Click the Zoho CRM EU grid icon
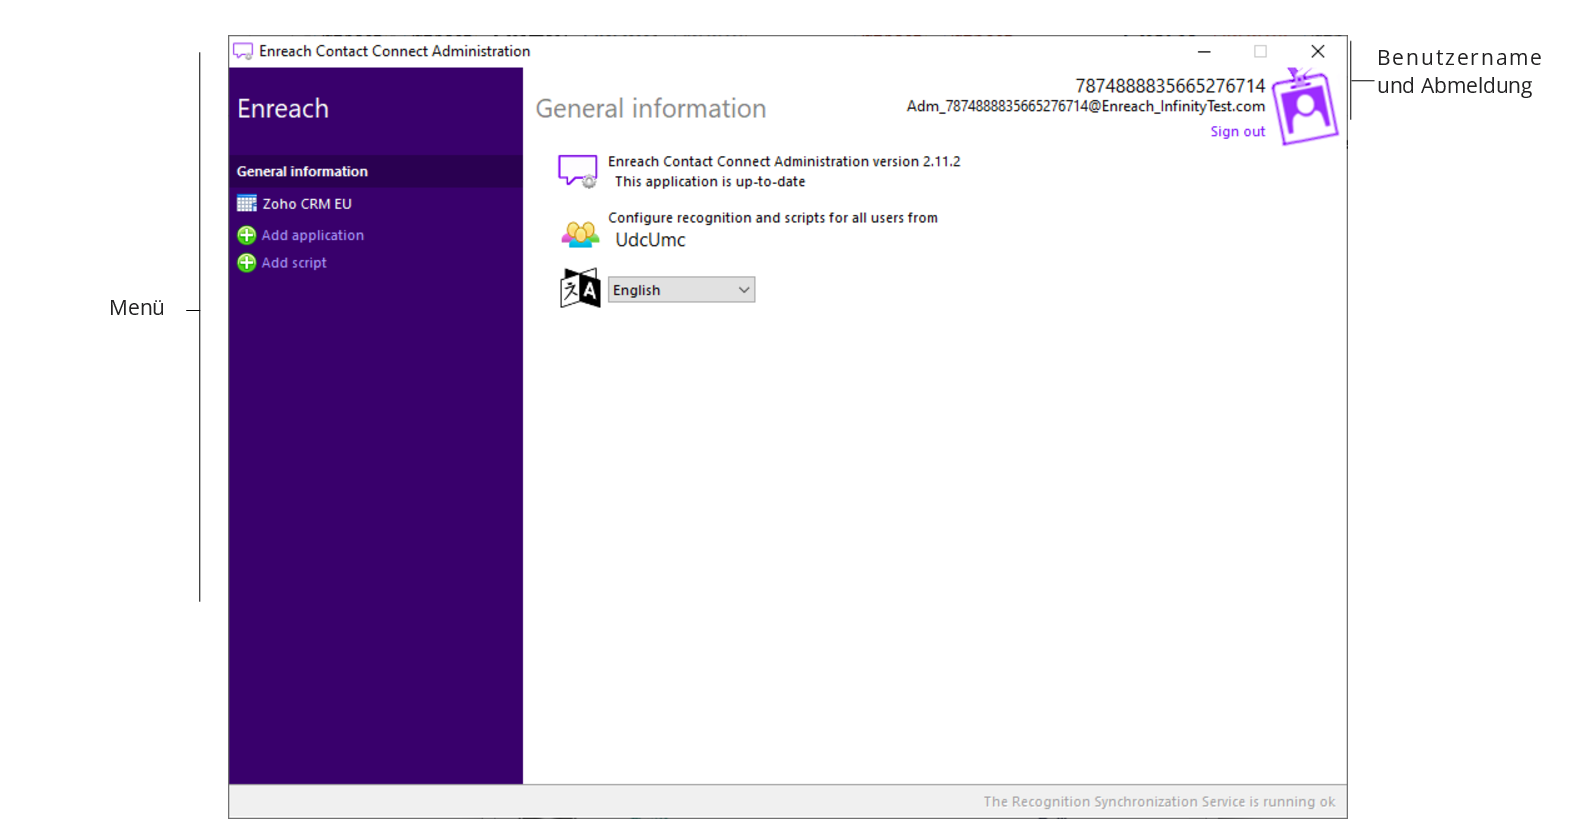Viewport: 1585px width, 819px height. (246, 204)
